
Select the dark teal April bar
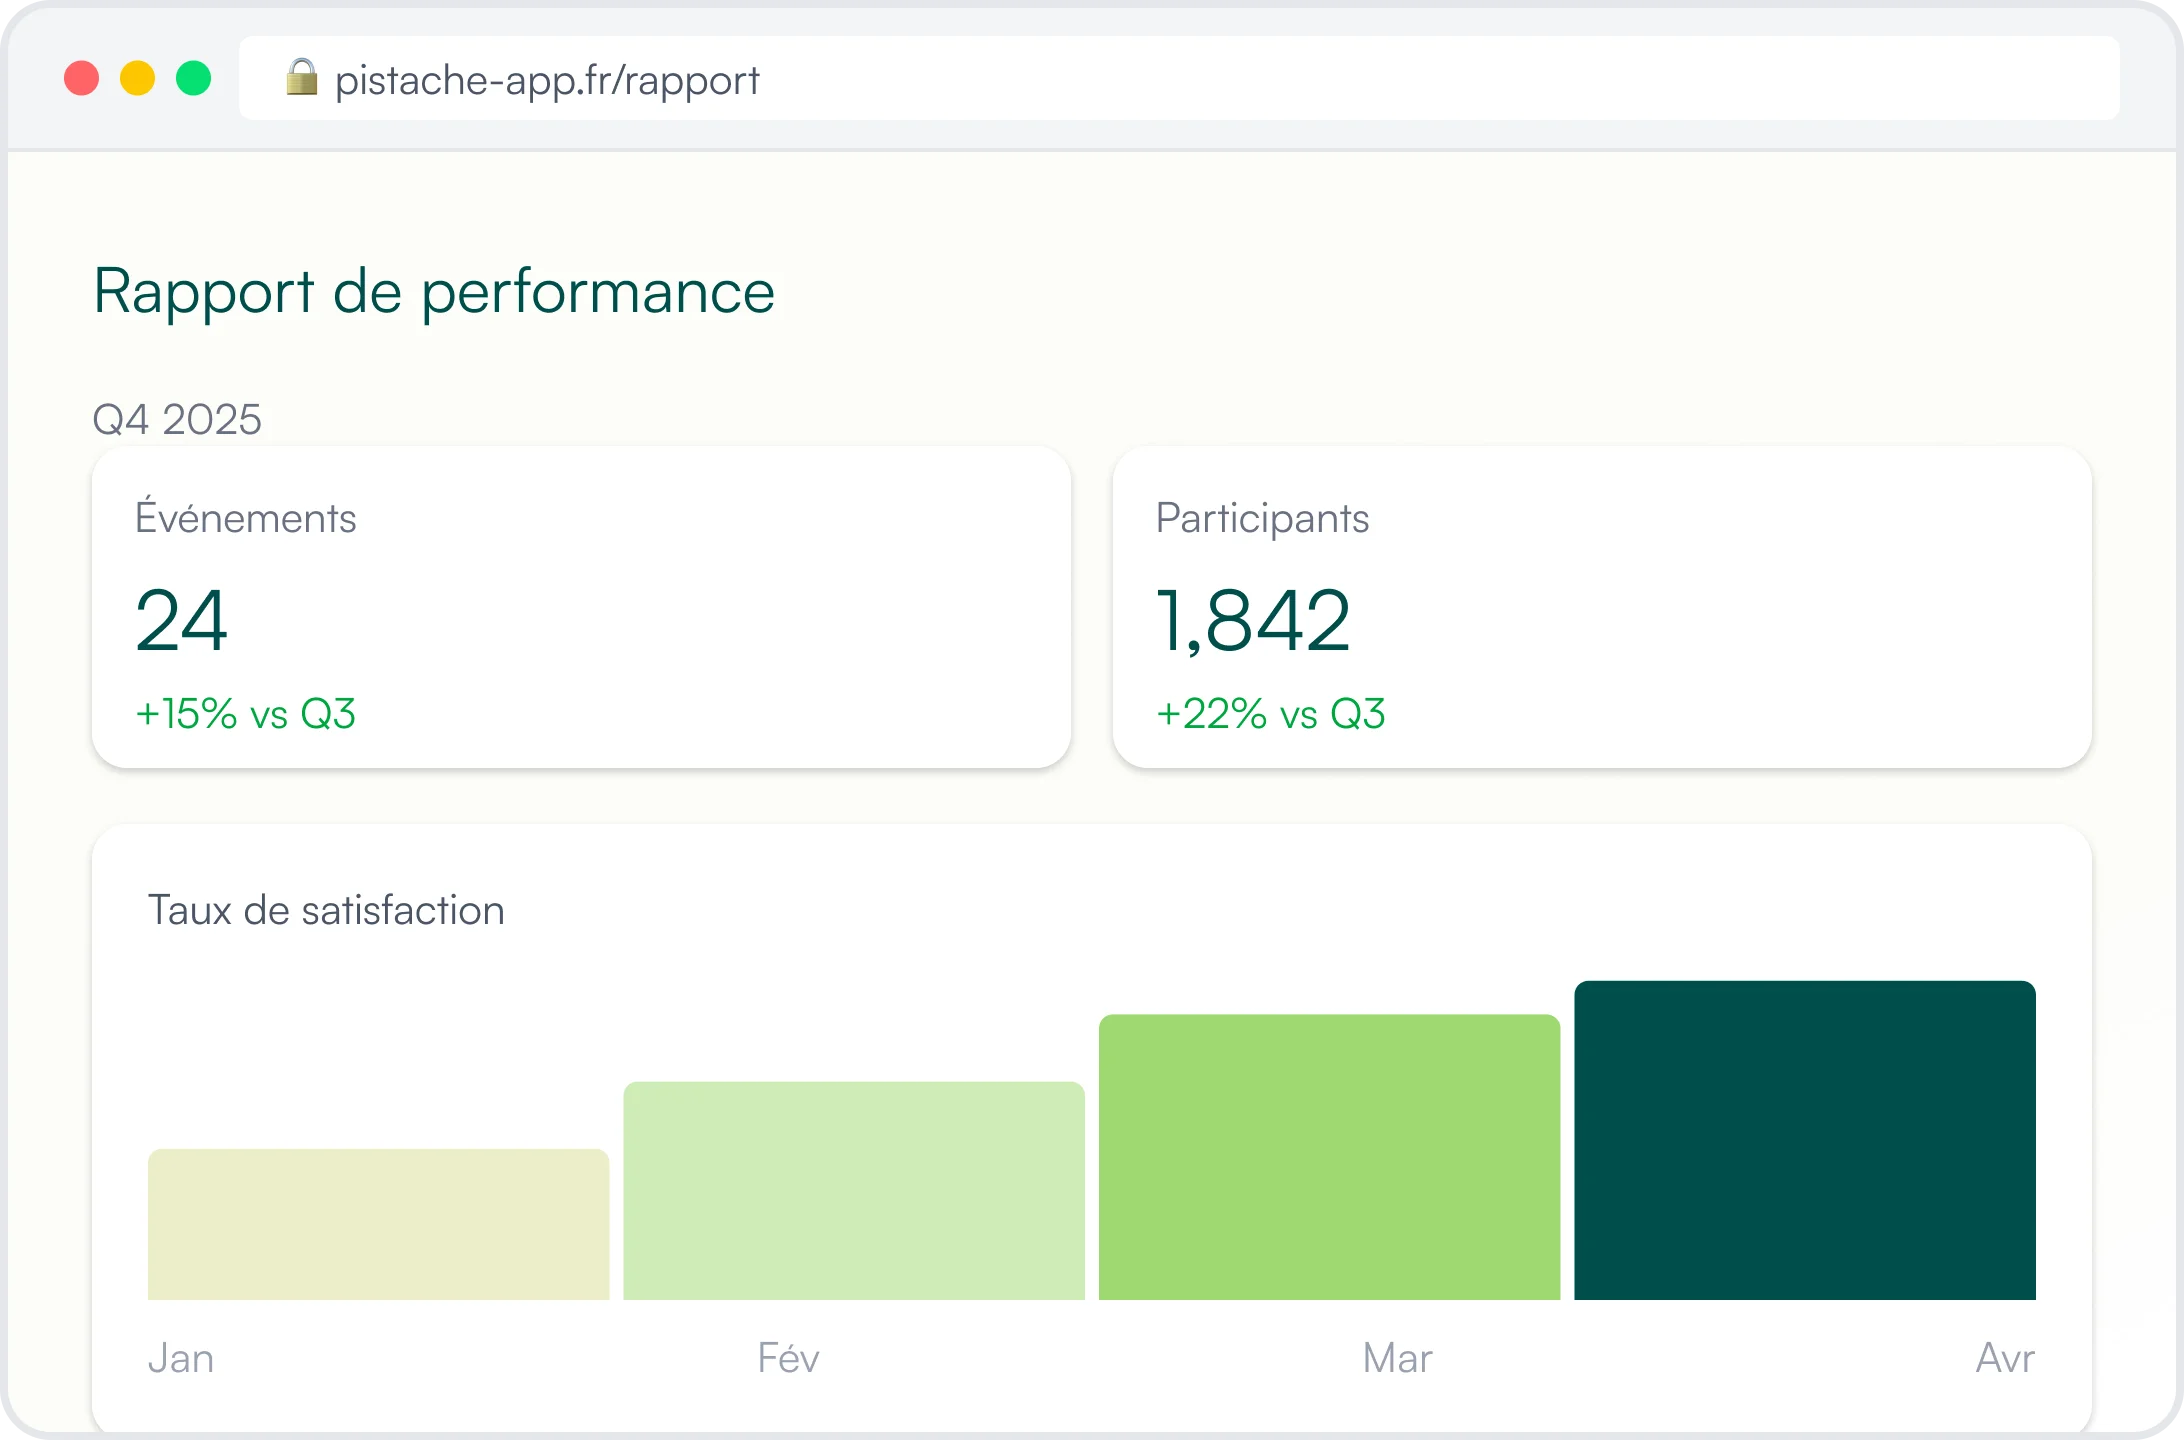coord(1805,1140)
